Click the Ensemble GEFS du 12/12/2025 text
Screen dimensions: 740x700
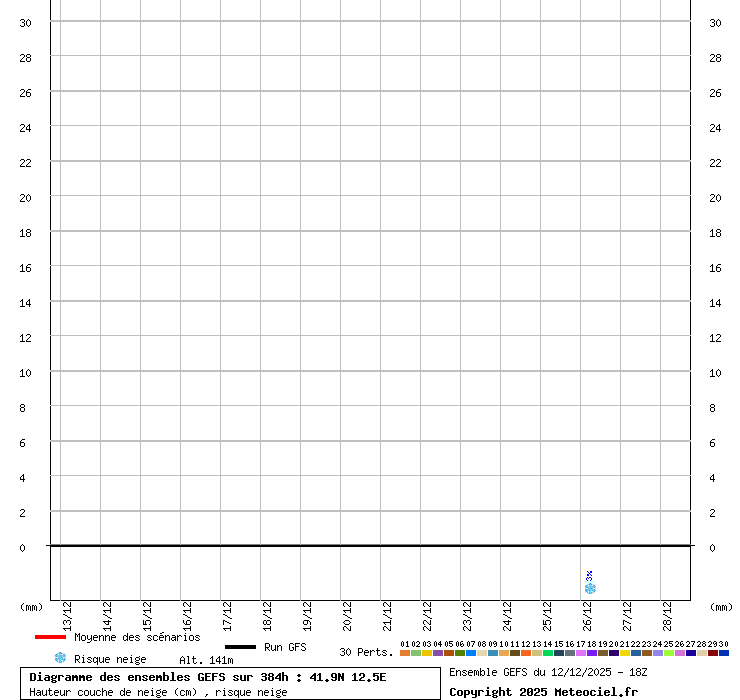[x=548, y=672]
